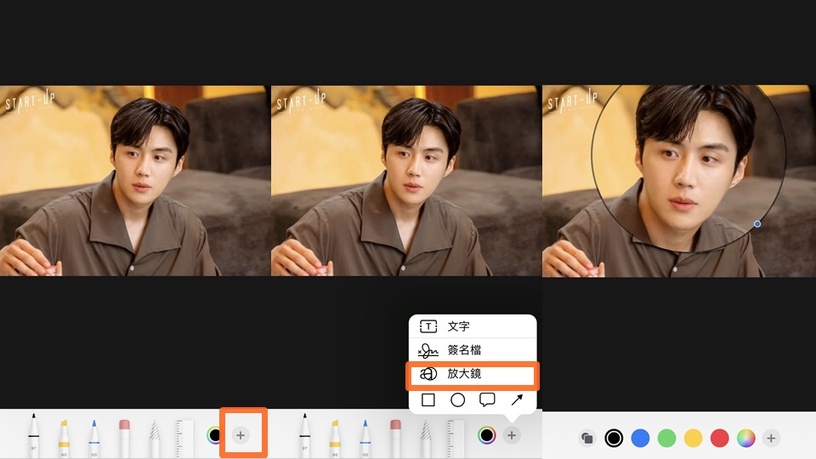816x459 pixels.
Task: Select the black pen beside the outlined plus button
Action: pos(33,436)
